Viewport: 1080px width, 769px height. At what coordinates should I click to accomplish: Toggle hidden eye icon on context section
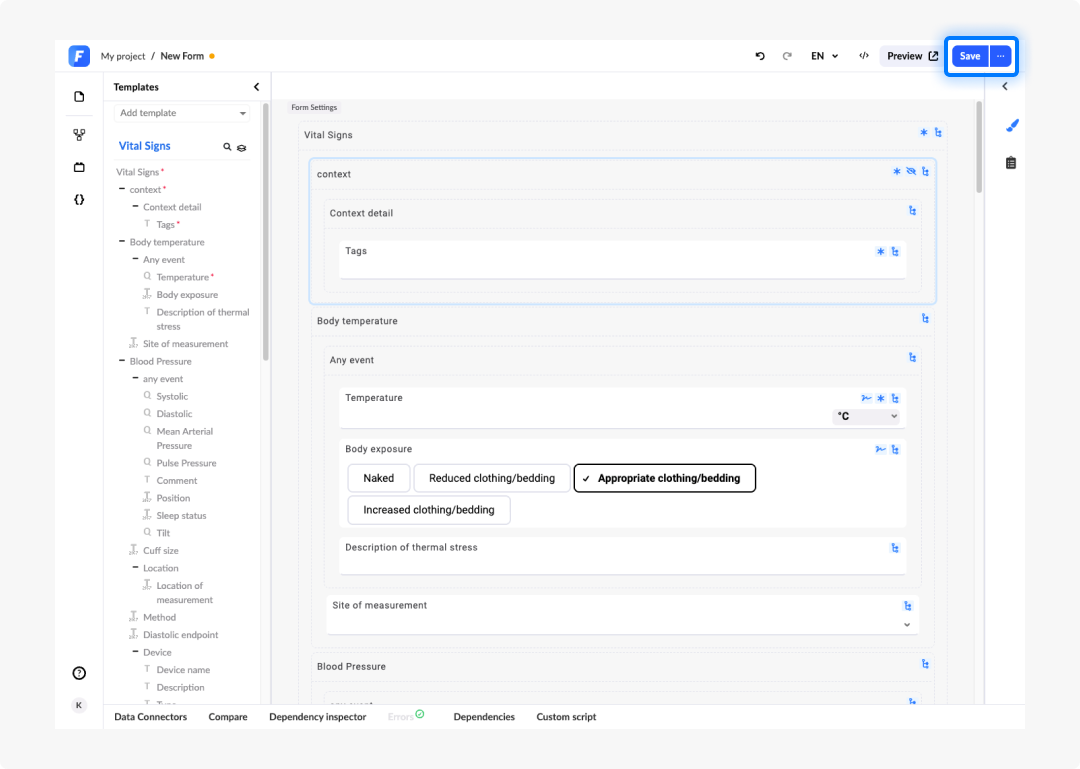(x=911, y=172)
